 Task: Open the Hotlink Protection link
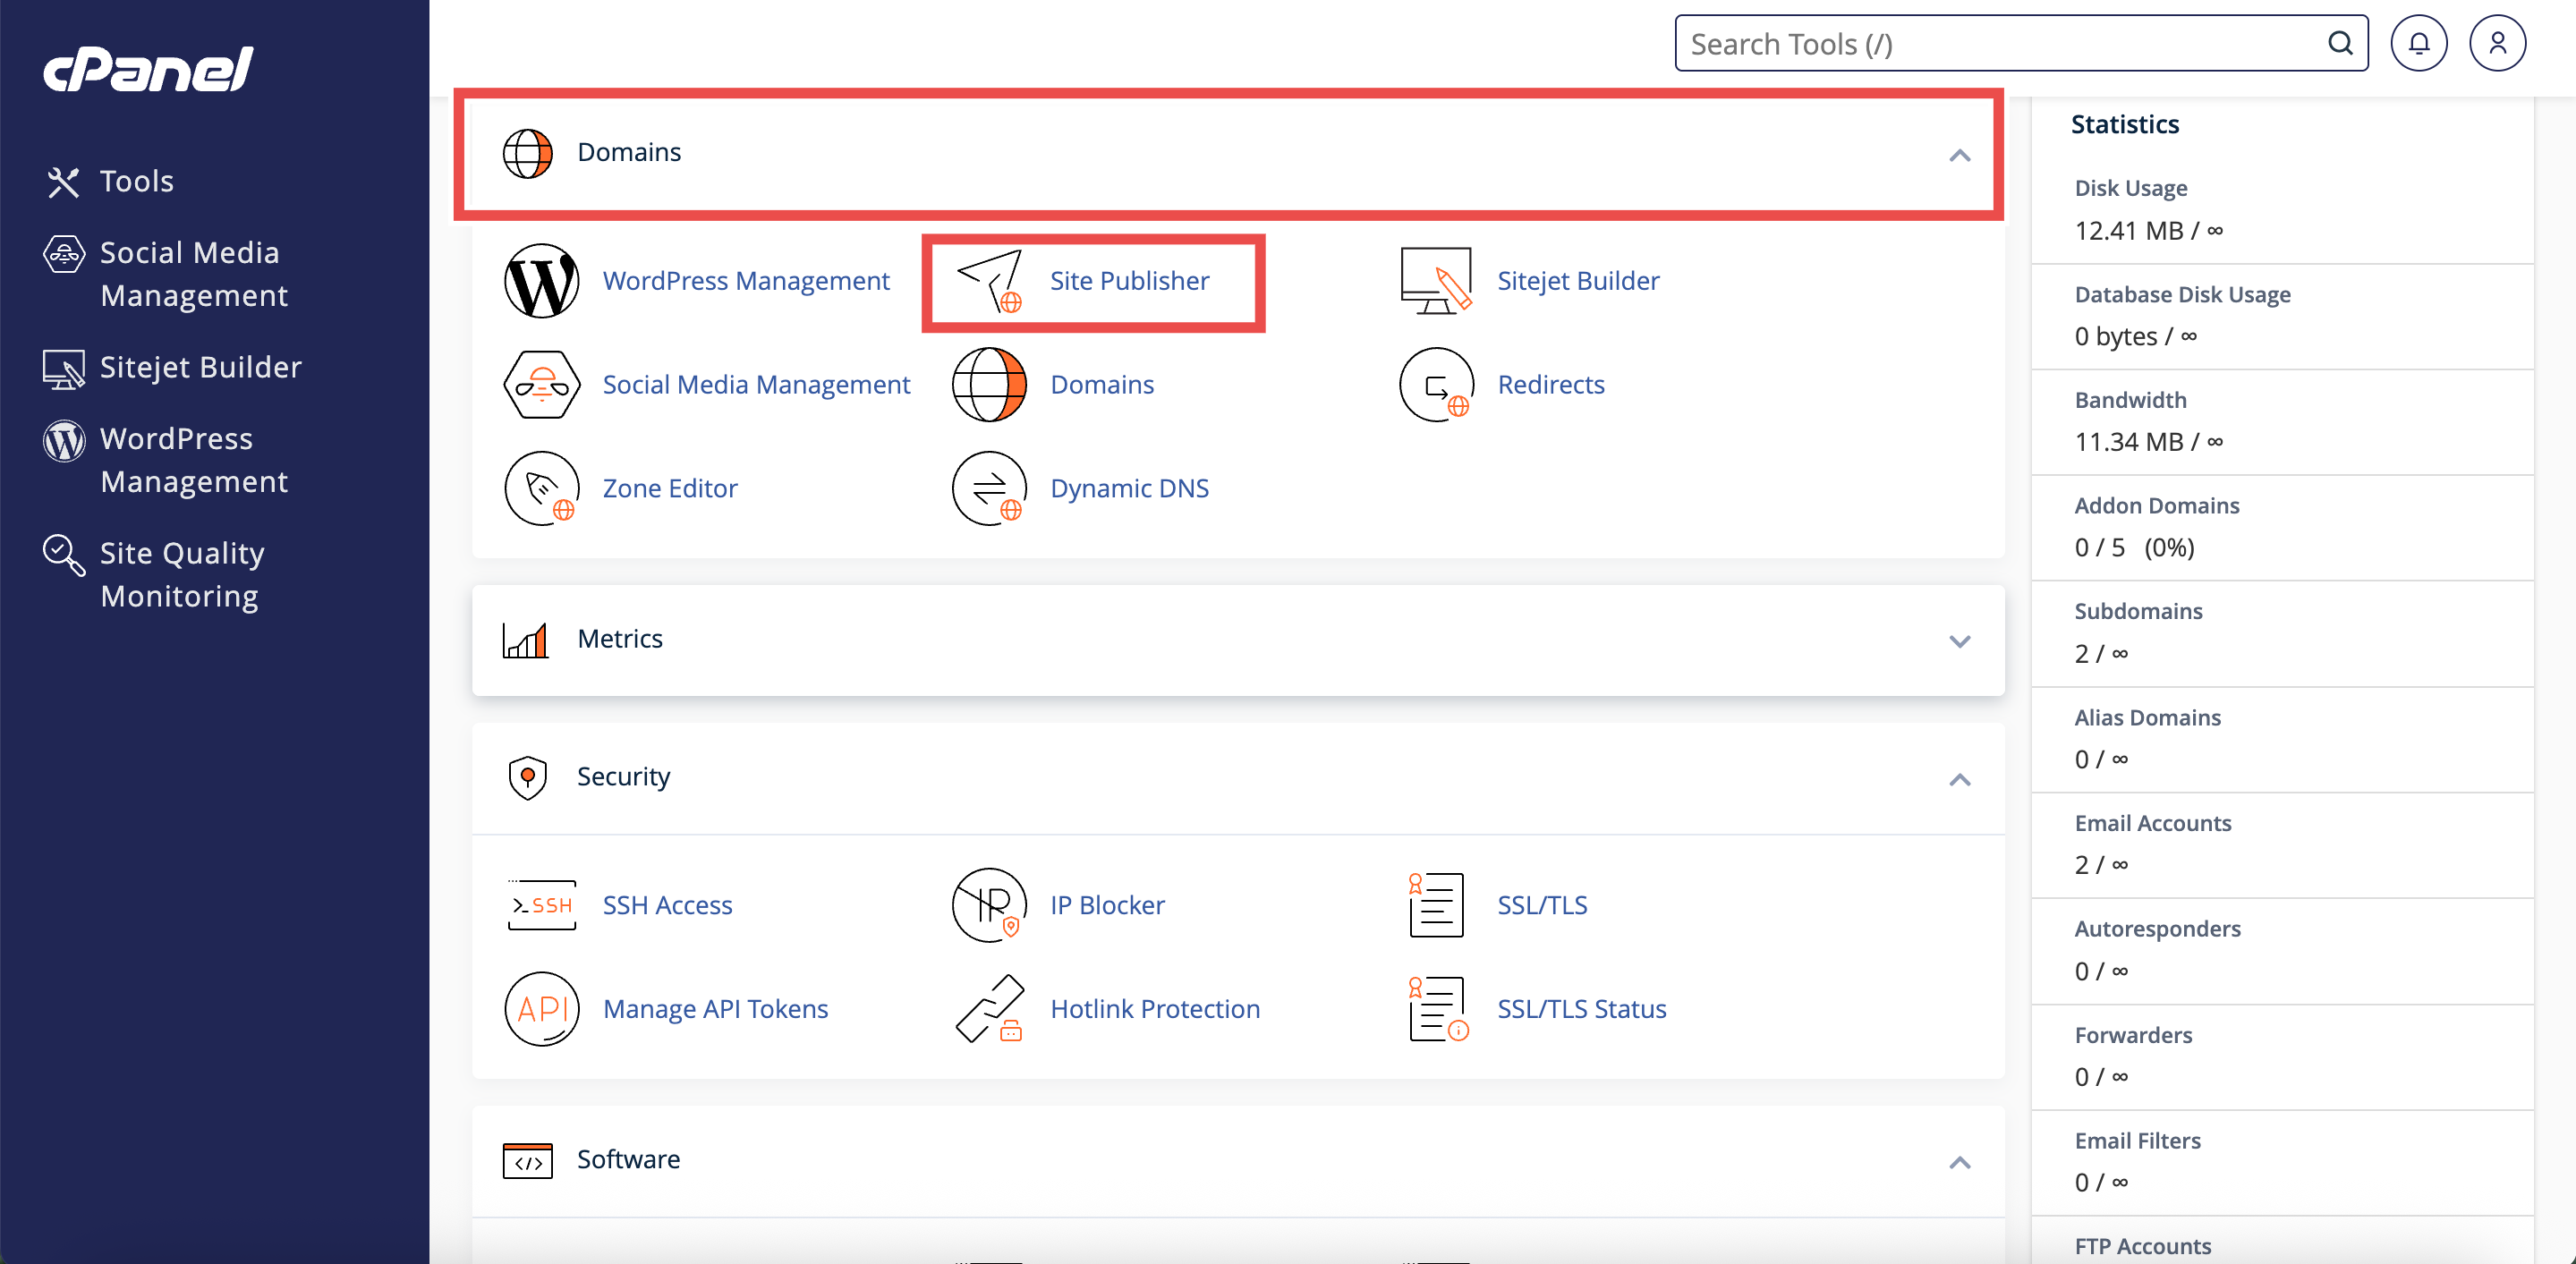tap(1154, 1009)
